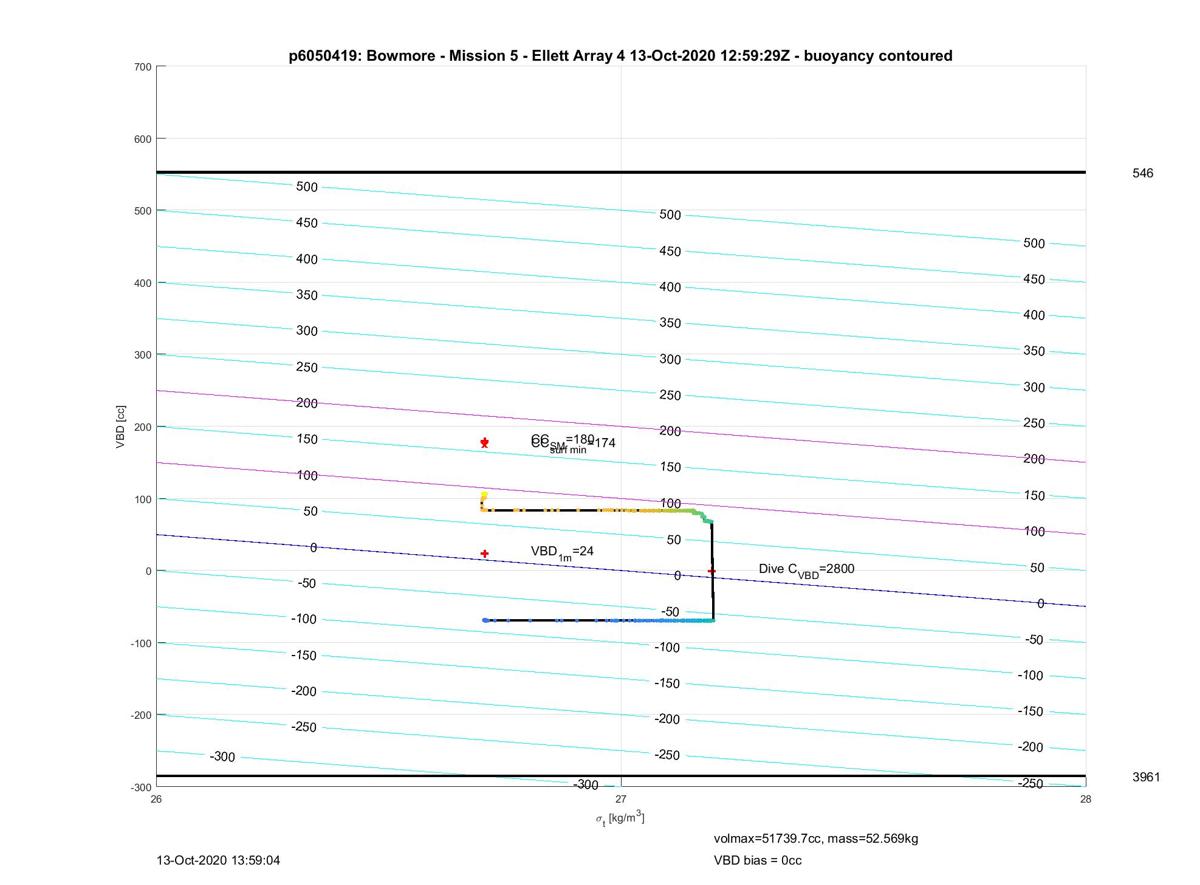Click the x-axis tick label 26

156,799
